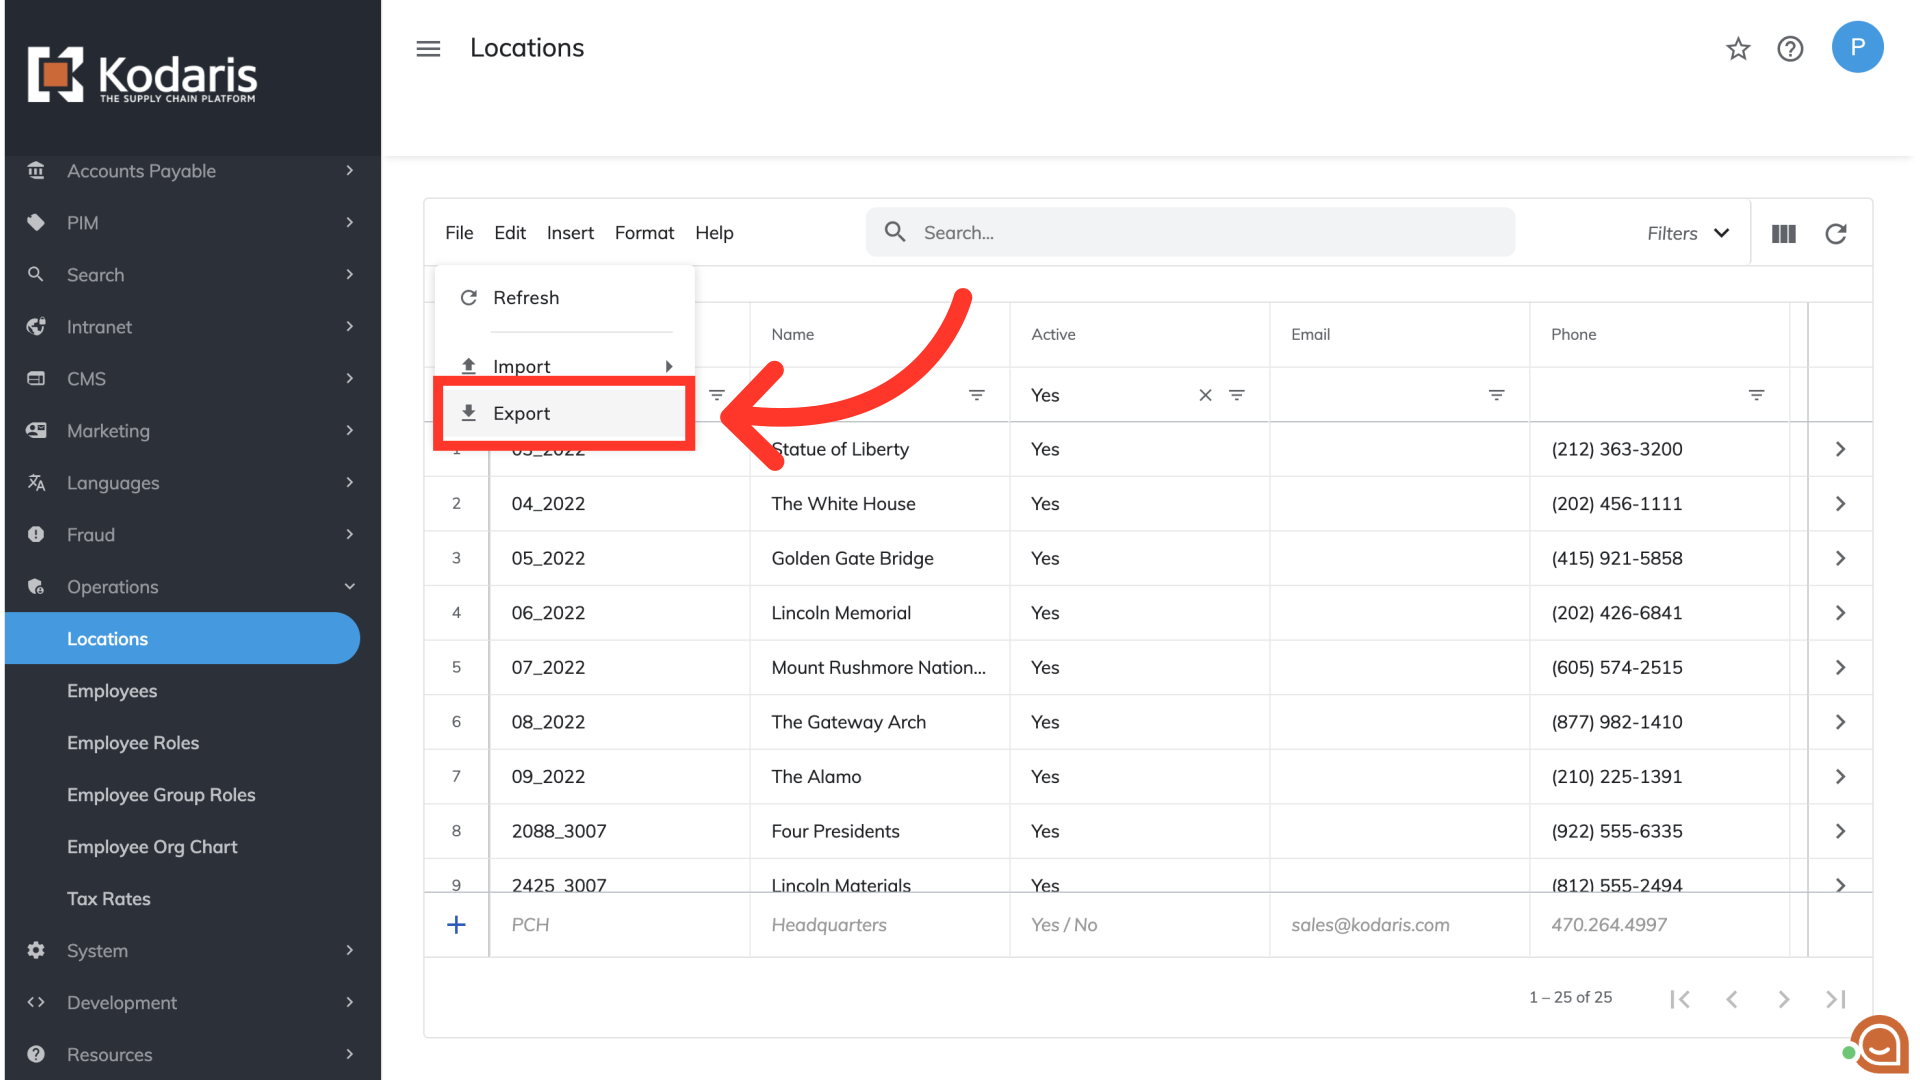Open Tax Rates page
The width and height of the screenshot is (1920, 1080).
109,899
